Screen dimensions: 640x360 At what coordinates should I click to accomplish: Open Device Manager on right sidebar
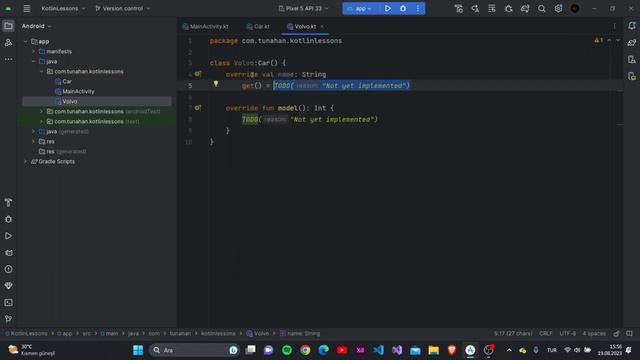(632, 60)
